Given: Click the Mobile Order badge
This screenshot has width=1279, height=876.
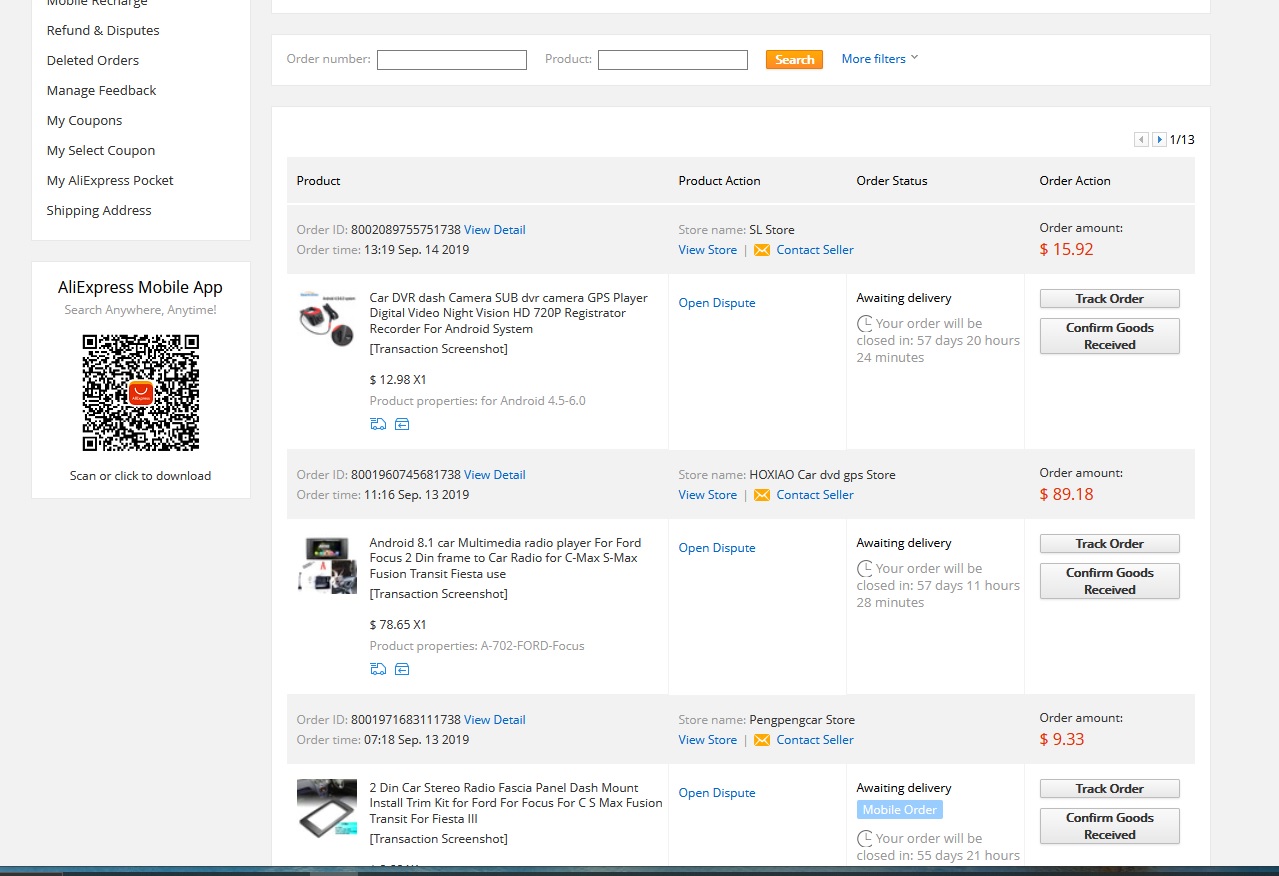Looking at the screenshot, I should (x=900, y=810).
